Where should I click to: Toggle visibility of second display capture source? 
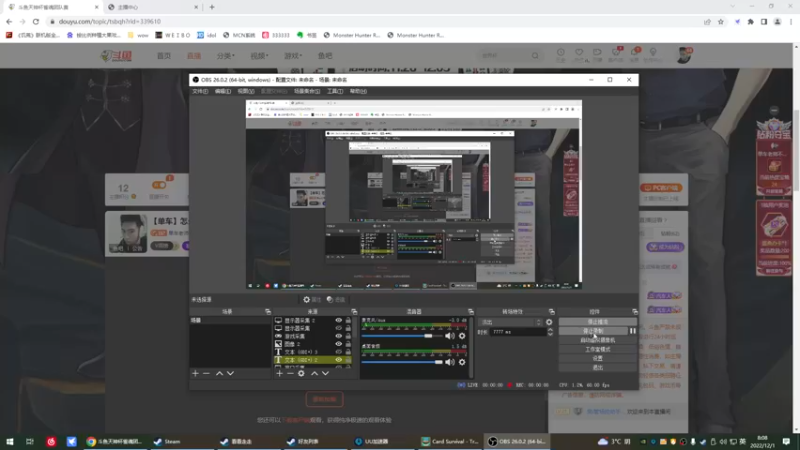coord(338,328)
